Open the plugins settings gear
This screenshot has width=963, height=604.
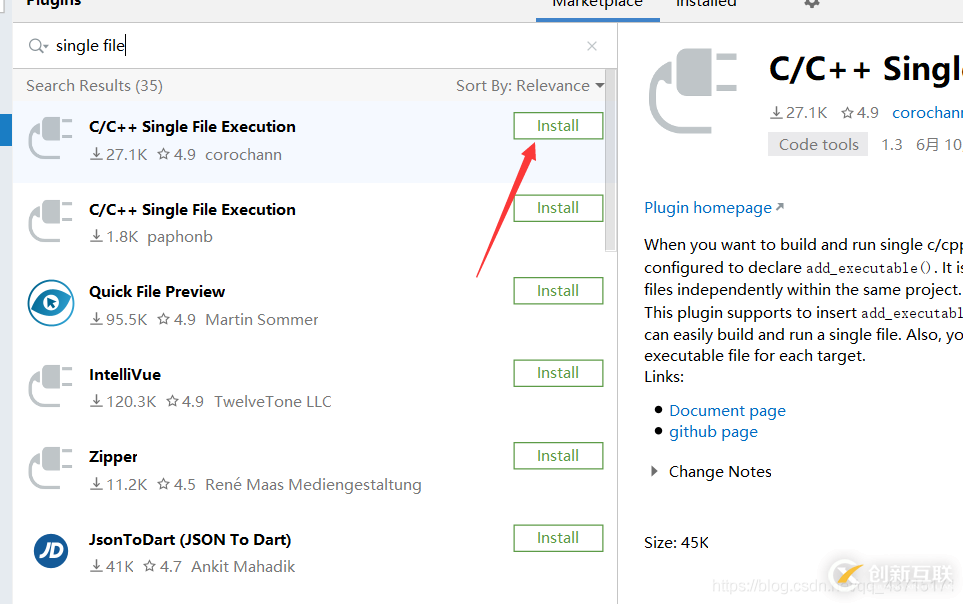812,4
